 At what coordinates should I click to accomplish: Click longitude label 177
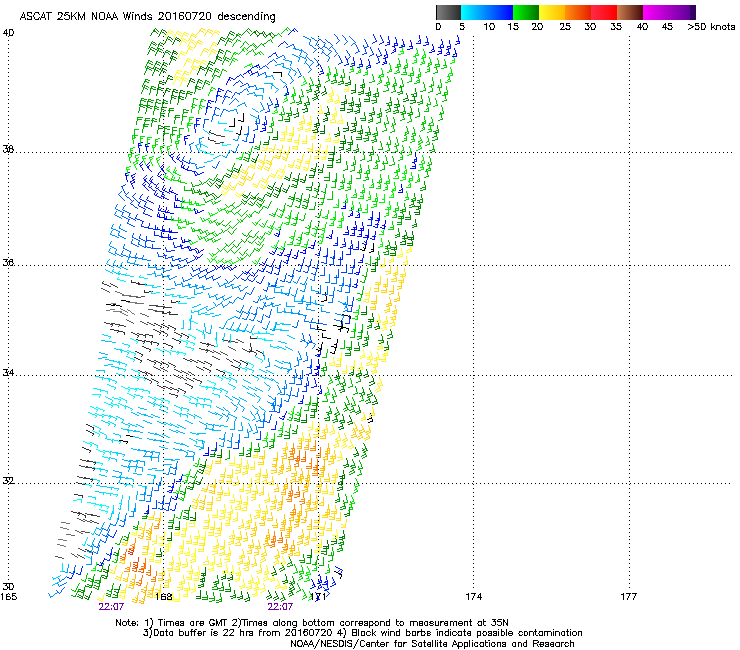(628, 597)
